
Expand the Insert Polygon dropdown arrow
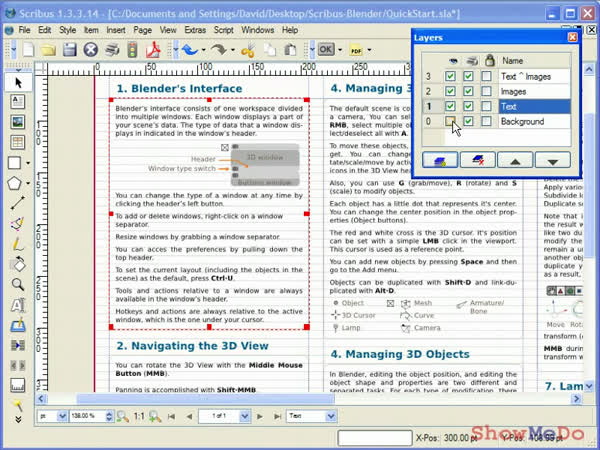click(x=28, y=183)
